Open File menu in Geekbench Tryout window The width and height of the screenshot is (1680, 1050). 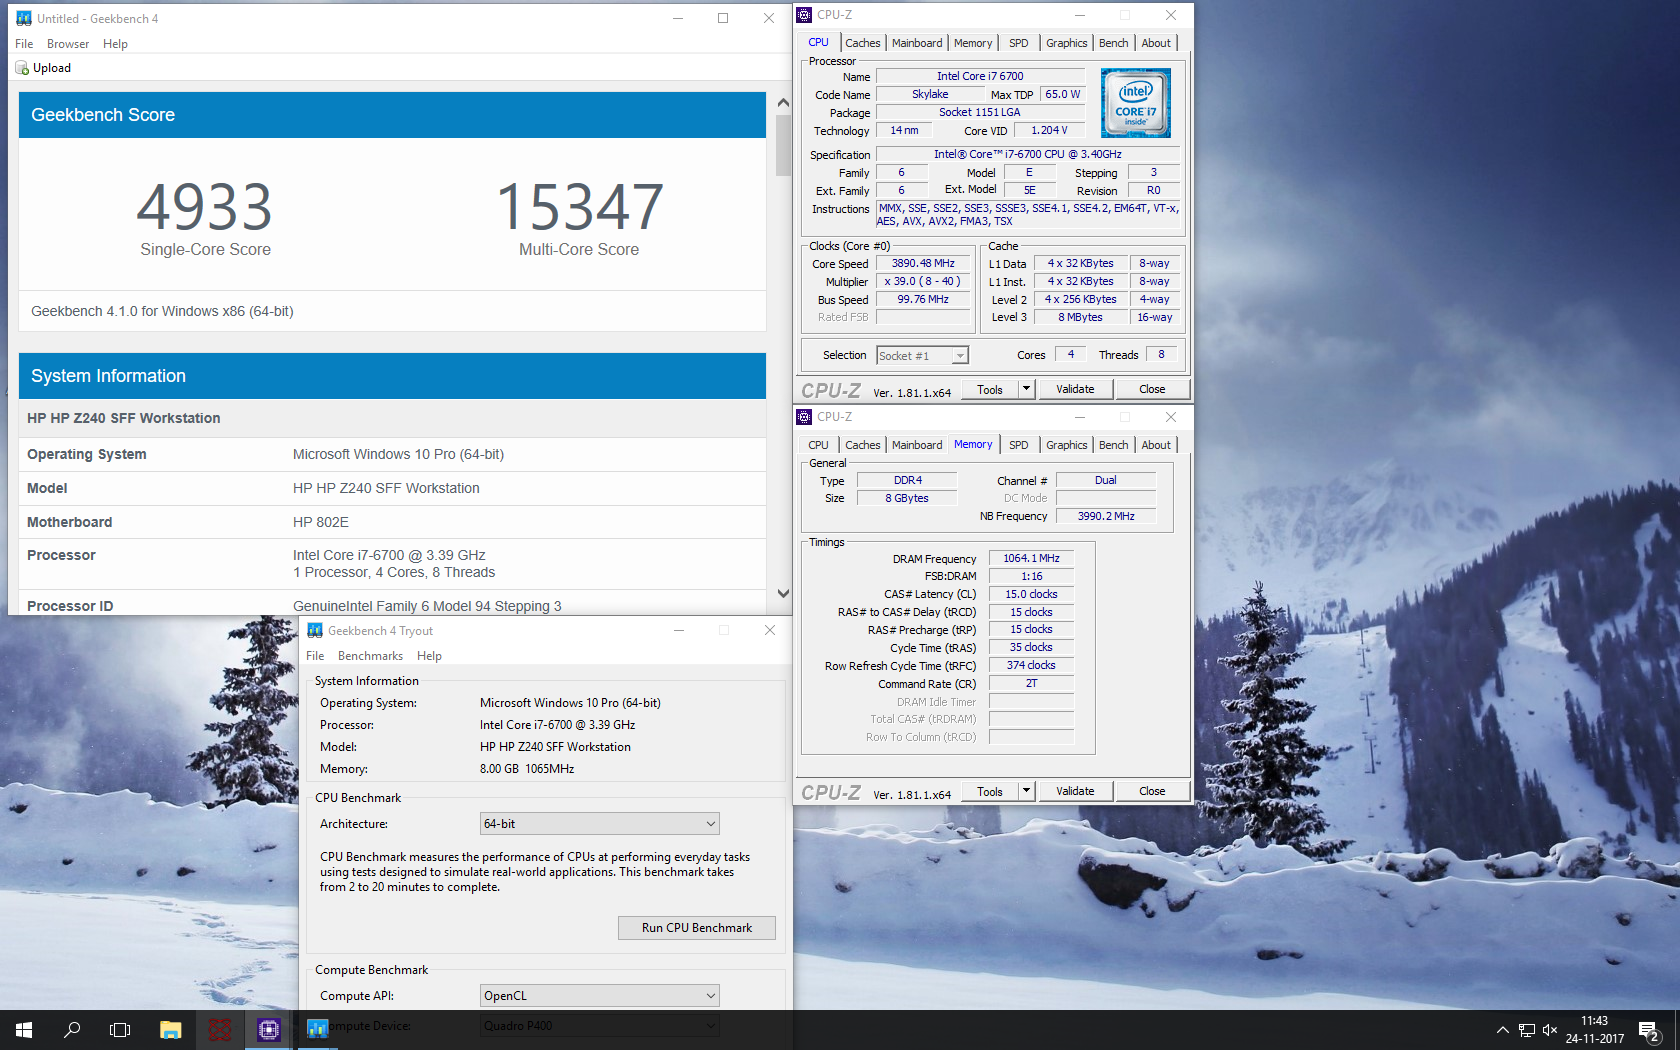pyautogui.click(x=315, y=656)
